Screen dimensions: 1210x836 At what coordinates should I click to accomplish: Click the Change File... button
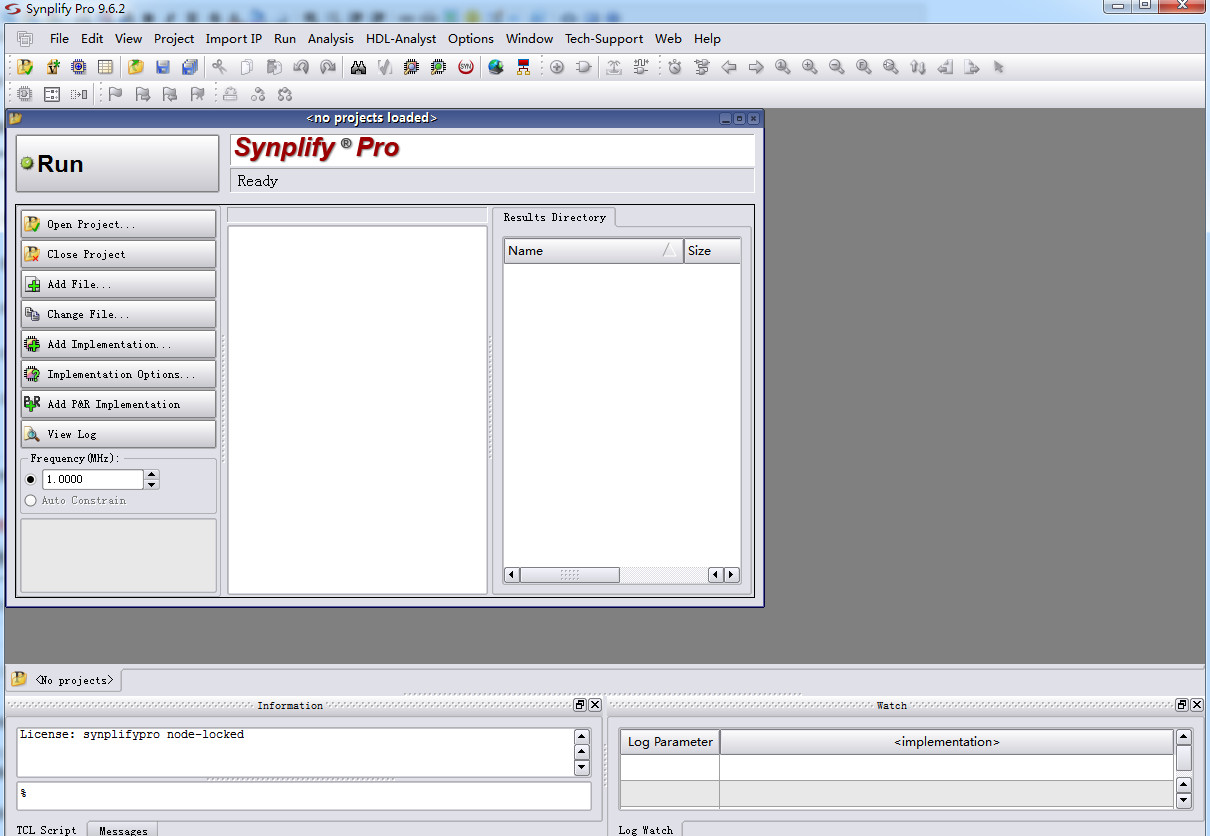coord(118,314)
